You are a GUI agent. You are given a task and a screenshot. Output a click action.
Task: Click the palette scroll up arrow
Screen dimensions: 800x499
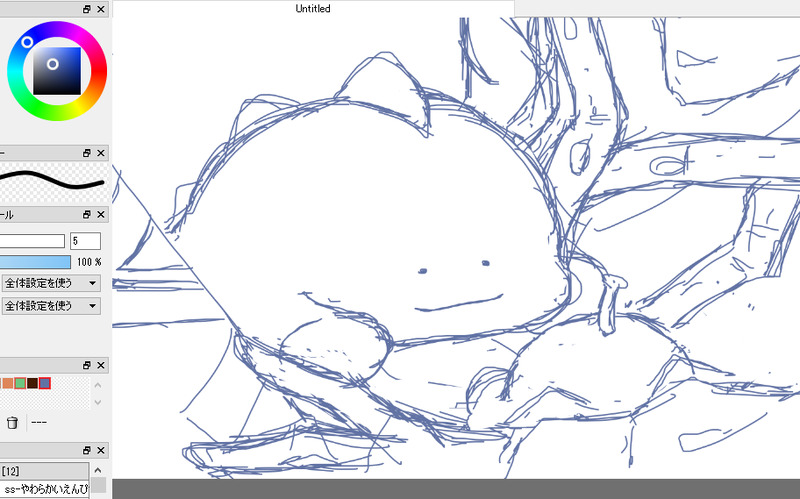pyautogui.click(x=98, y=385)
